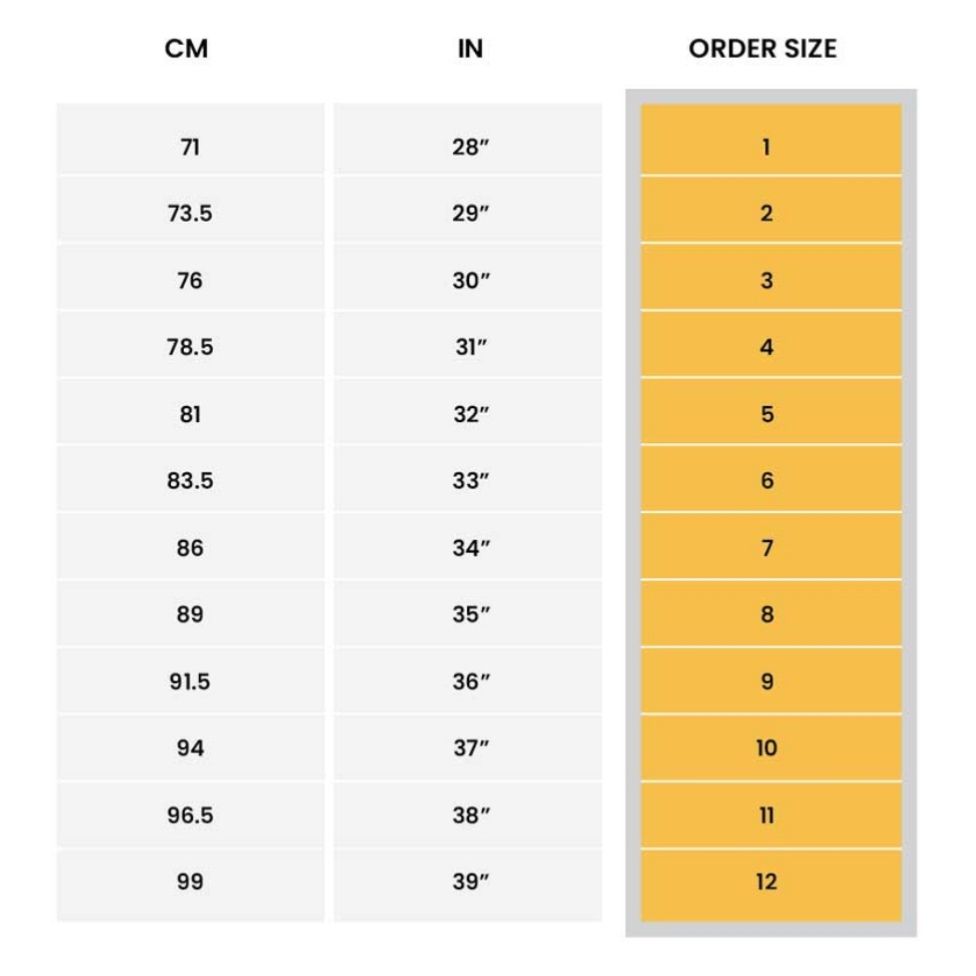Click the 78.5 centimeter cell
976x976 pixels.
[190, 348]
